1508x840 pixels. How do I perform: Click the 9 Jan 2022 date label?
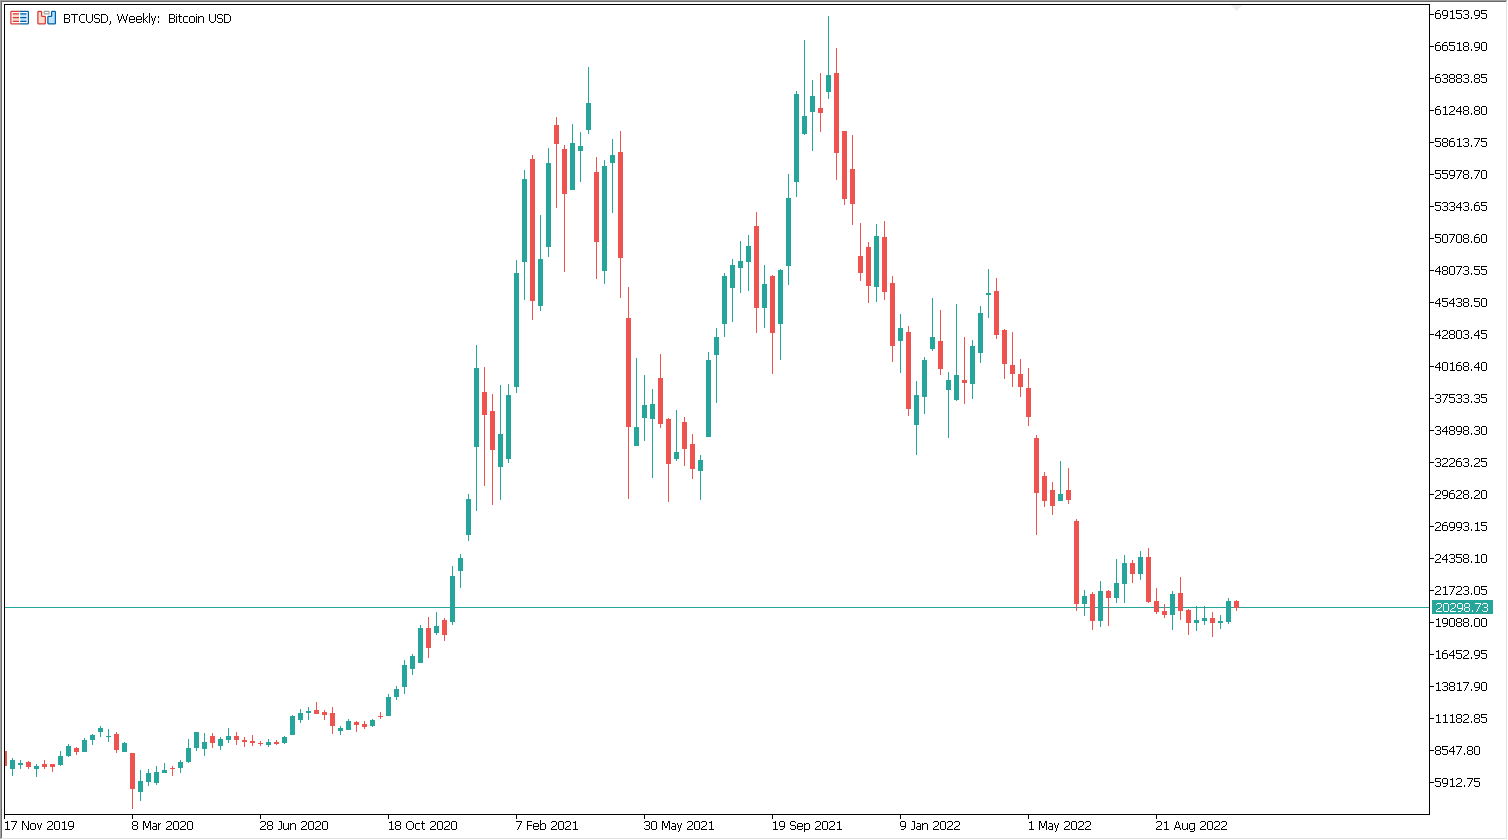point(930,826)
